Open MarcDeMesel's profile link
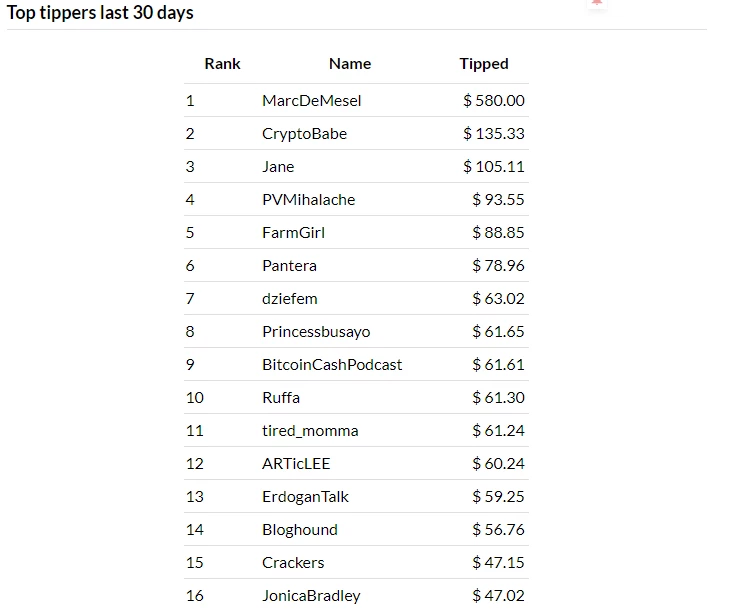Screen dimensions: 746x610 (x=312, y=100)
